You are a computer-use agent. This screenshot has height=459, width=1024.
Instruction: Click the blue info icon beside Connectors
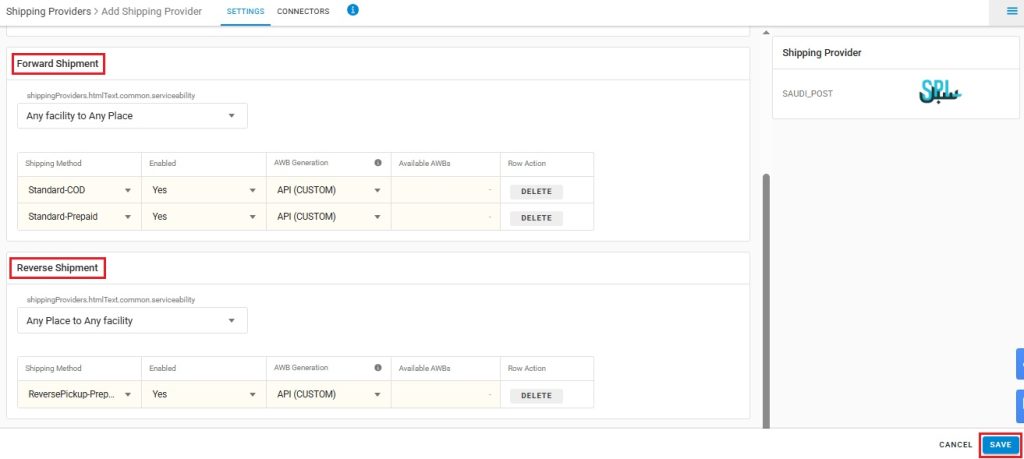tap(353, 10)
